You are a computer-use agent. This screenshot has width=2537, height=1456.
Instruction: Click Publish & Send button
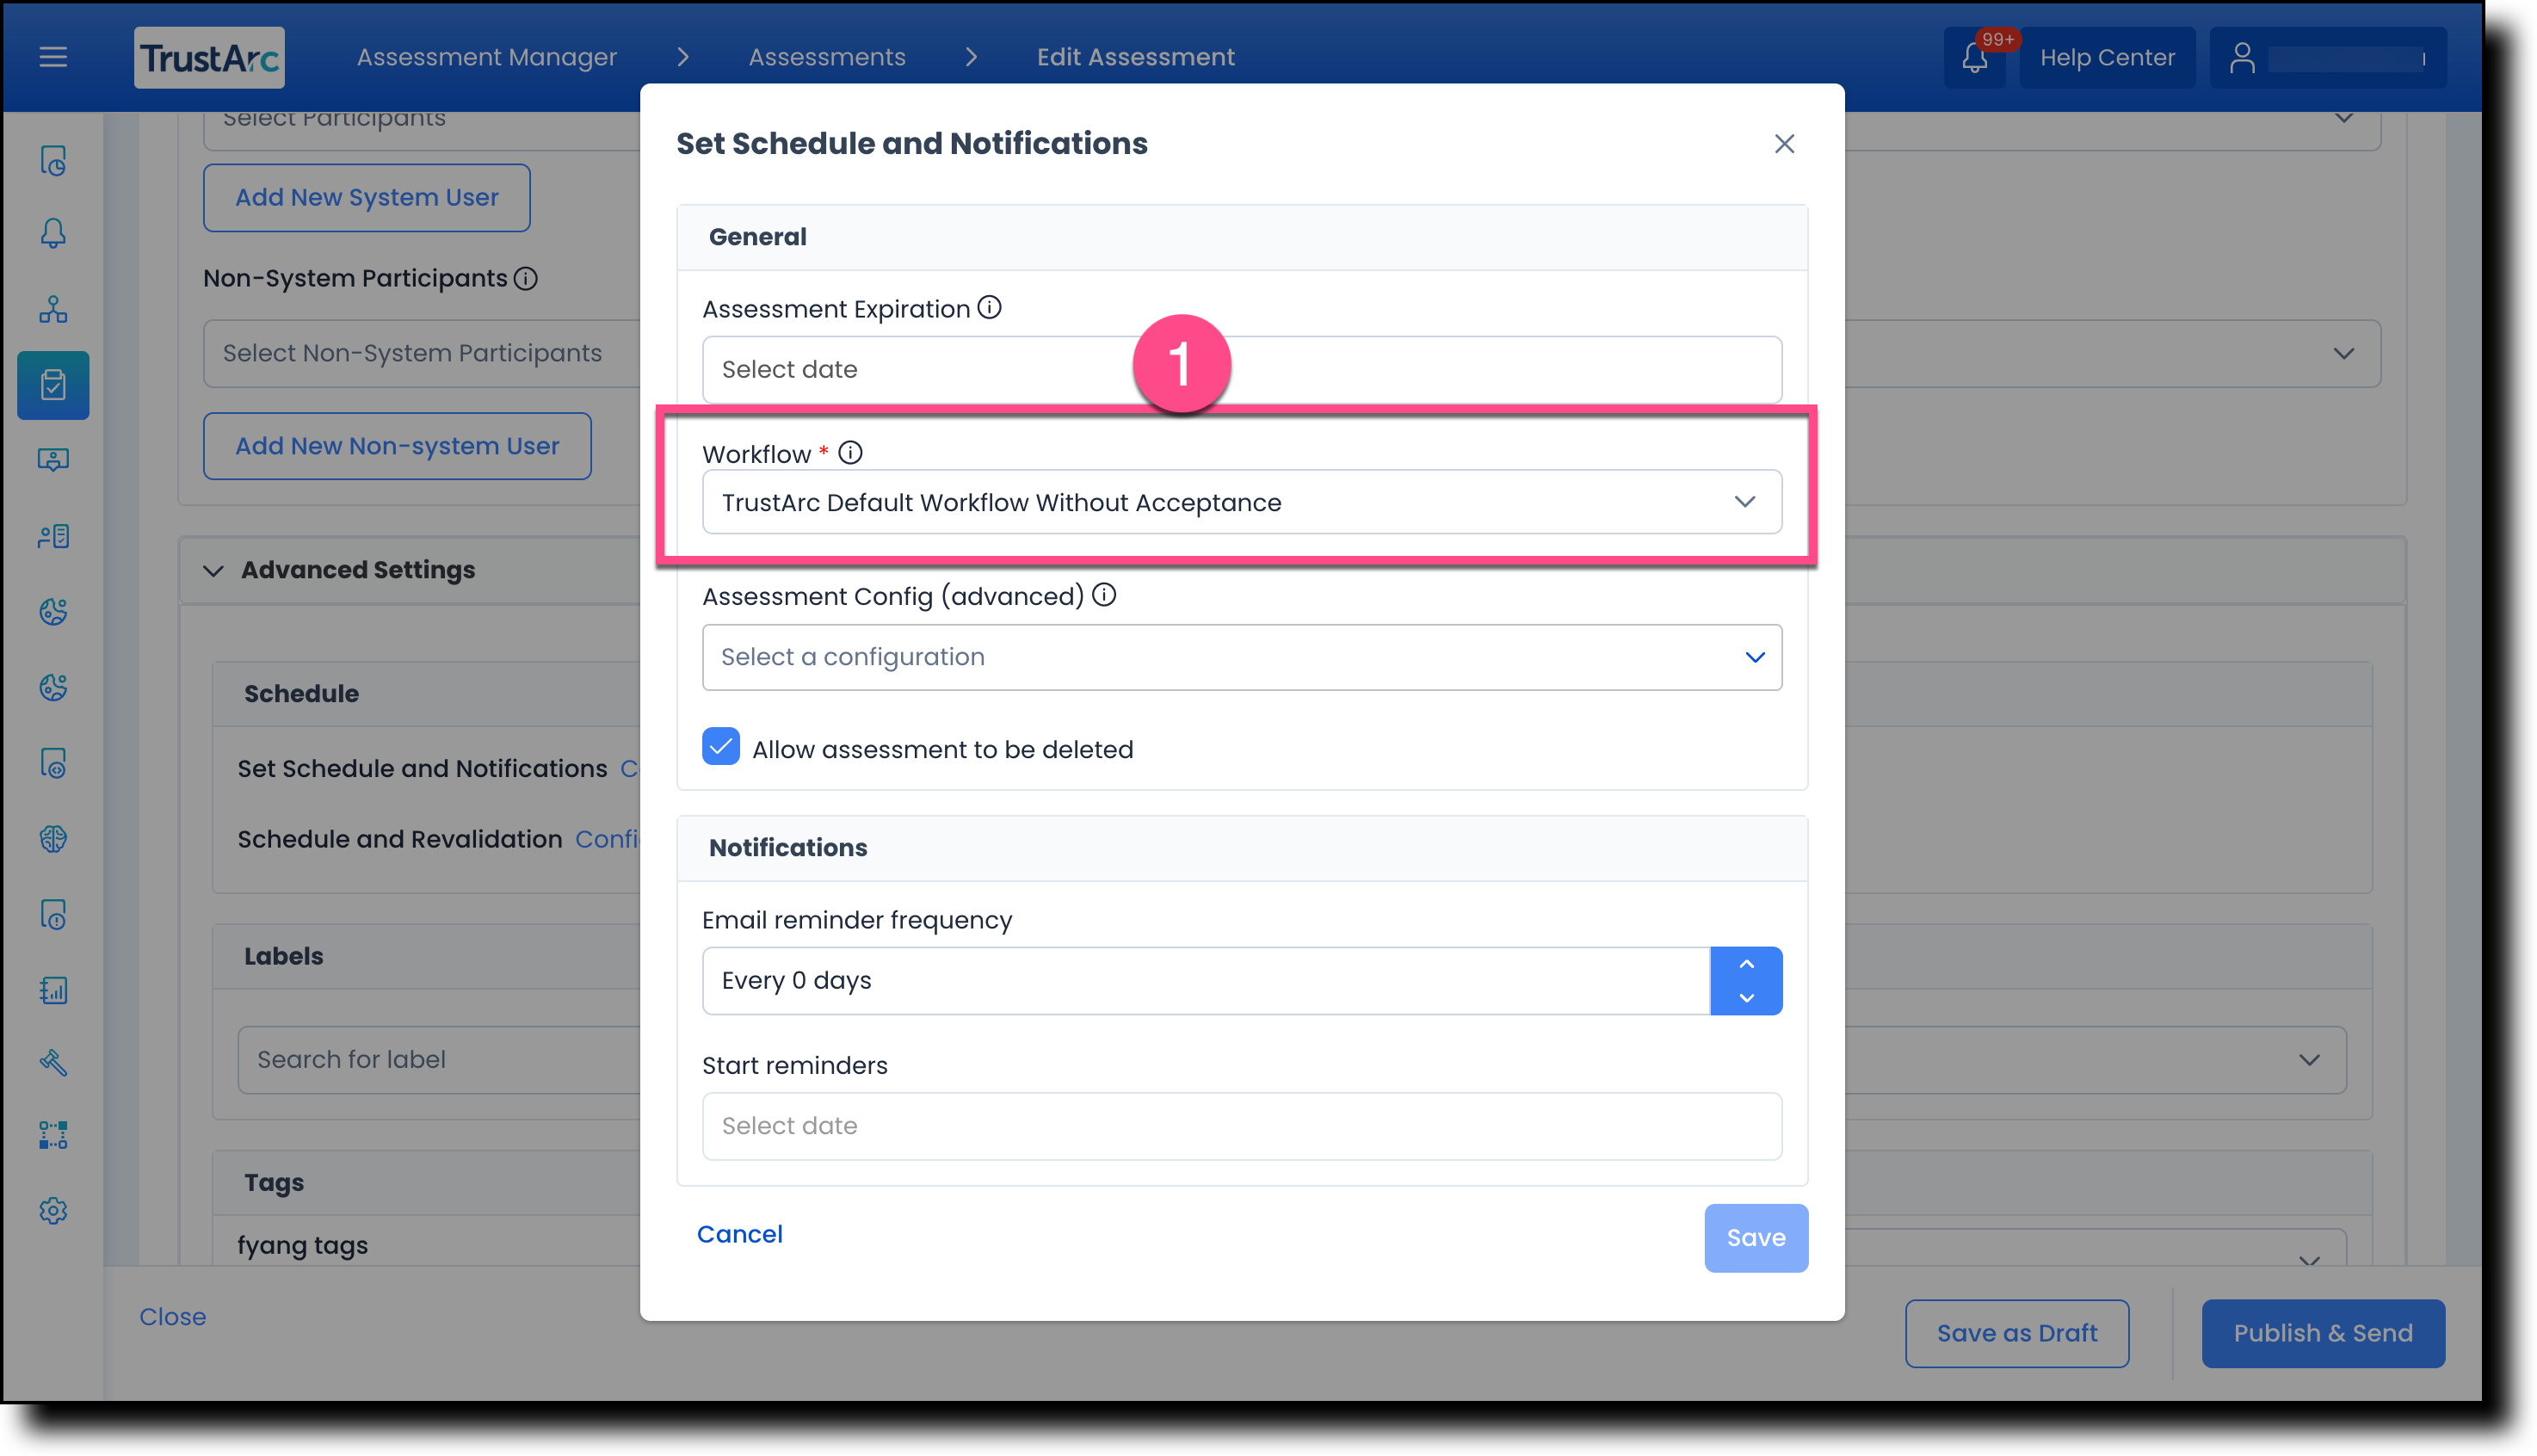tap(2322, 1333)
